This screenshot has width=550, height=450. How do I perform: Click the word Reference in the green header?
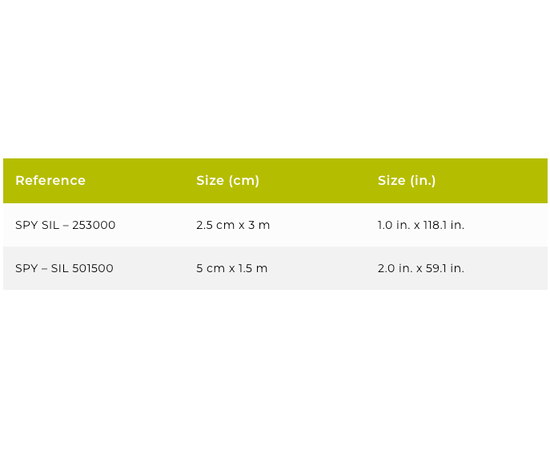[x=51, y=181]
